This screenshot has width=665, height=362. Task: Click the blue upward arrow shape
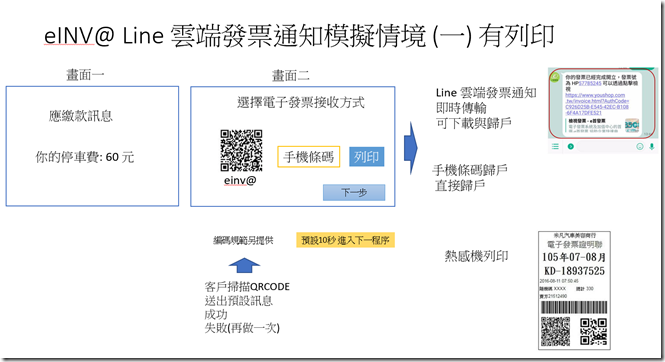(x=244, y=265)
